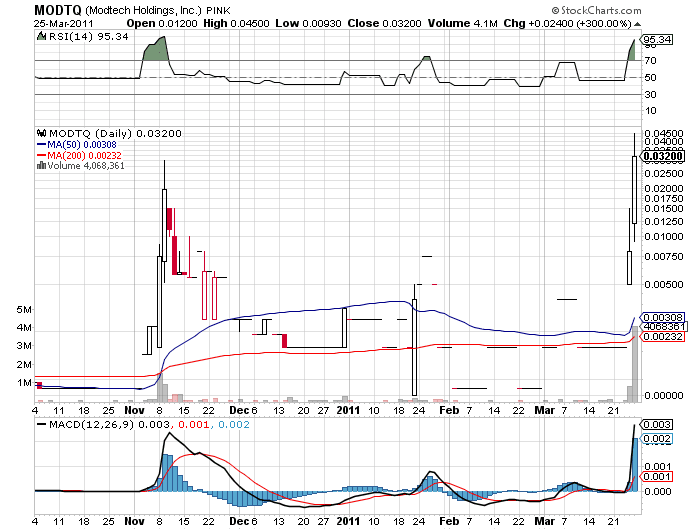Click the Close 0.03200 value
The height and width of the screenshot is (530, 700).
[384, 24]
